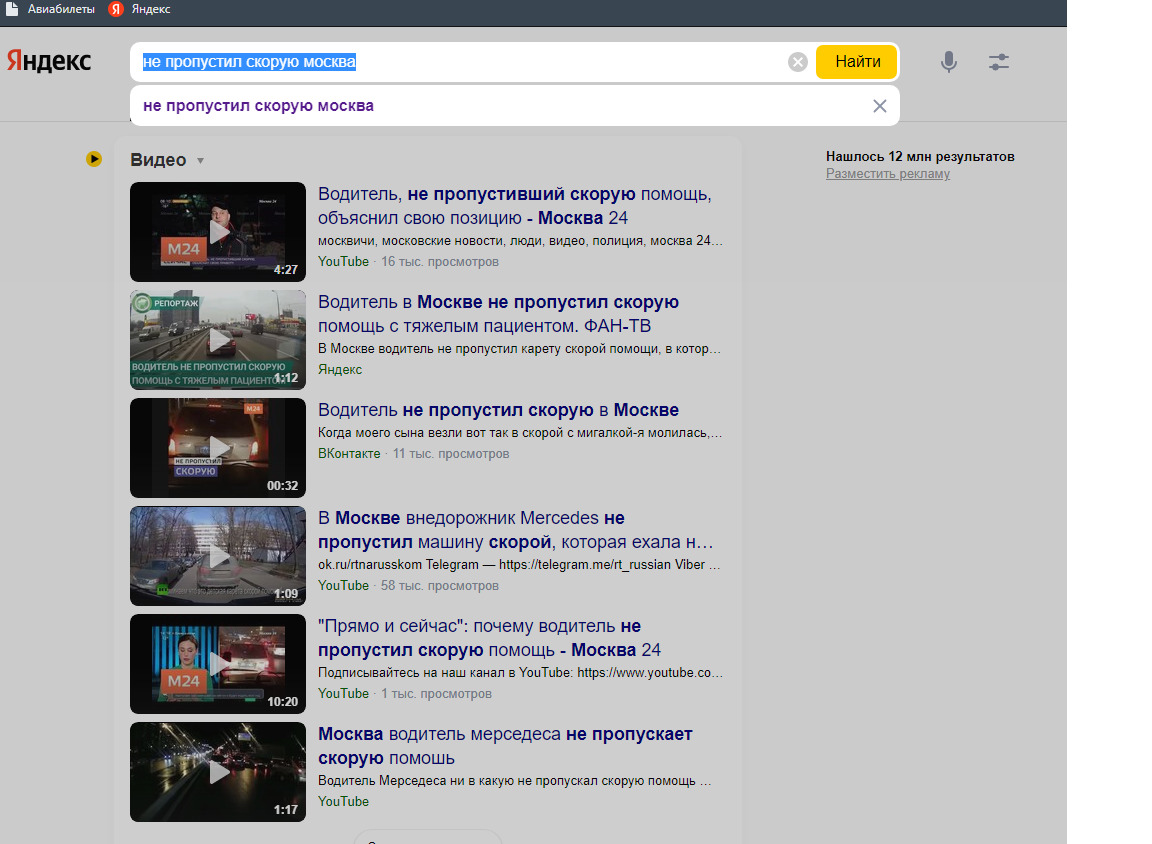
Task: Expand the dropdown arrow next to Видео
Action: coord(200,161)
